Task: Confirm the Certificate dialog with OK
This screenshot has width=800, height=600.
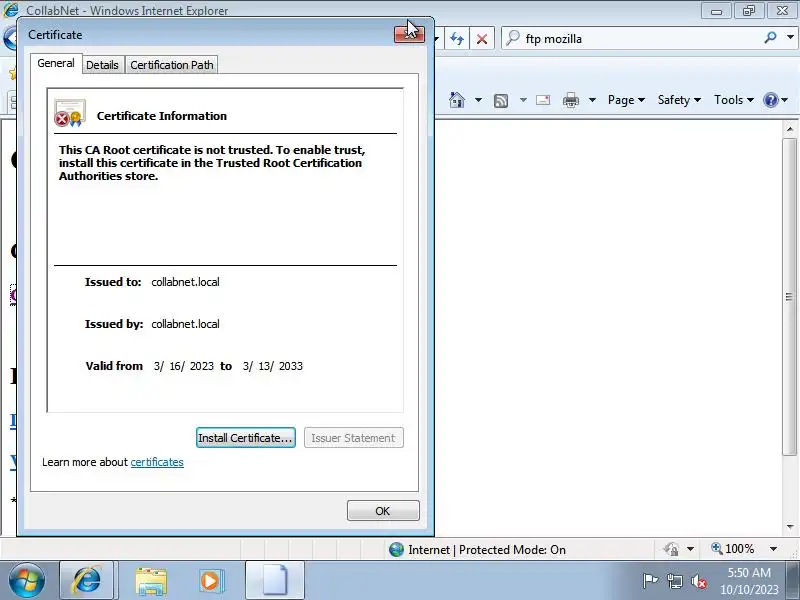Action: point(383,511)
